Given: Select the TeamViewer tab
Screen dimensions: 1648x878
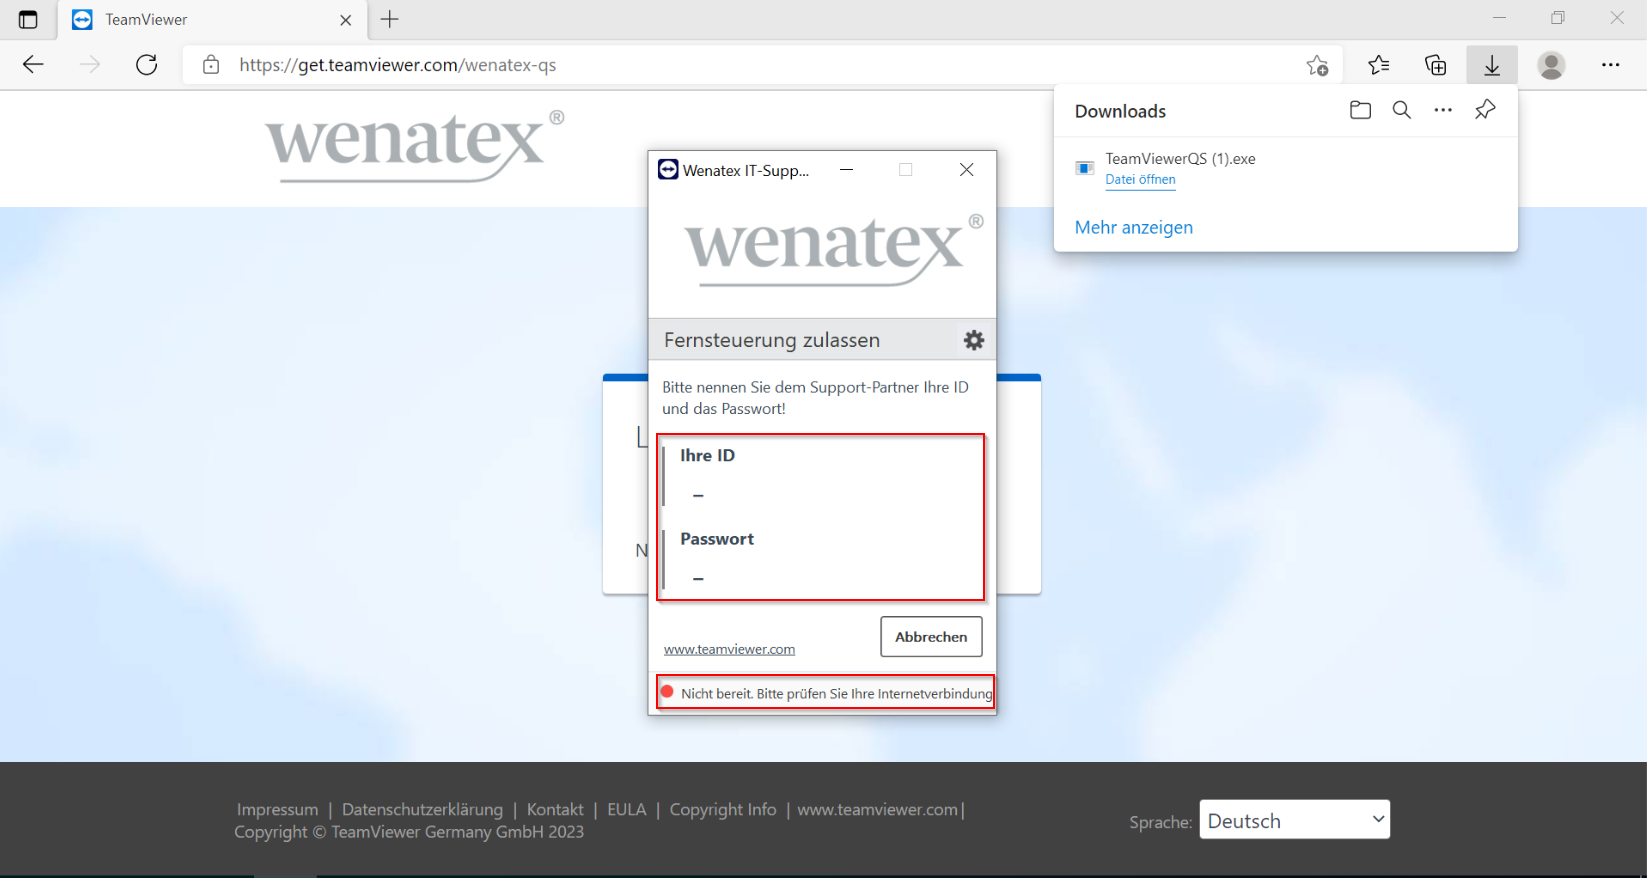Looking at the screenshot, I should click(x=213, y=20).
